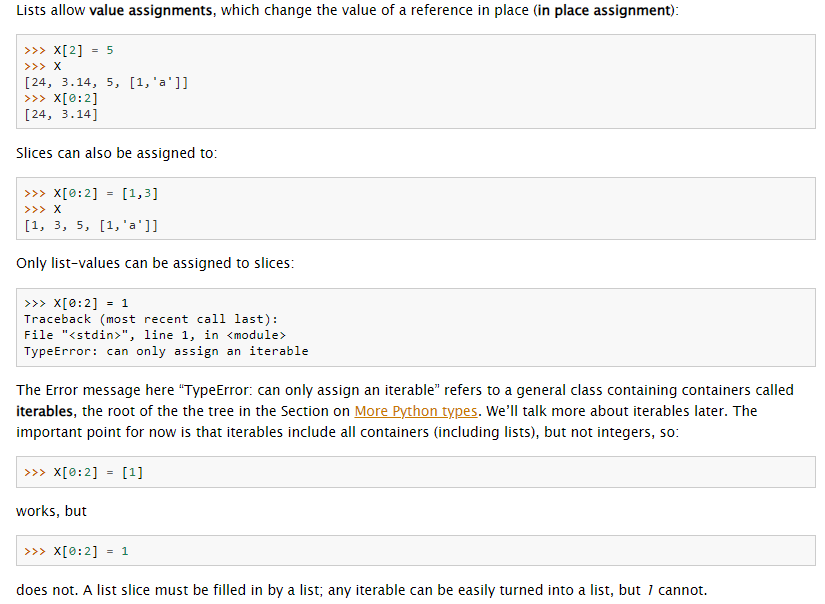Click the X[0:2] = [1] code line
Image resolution: width=825 pixels, height=604 pixels.
tap(83, 472)
